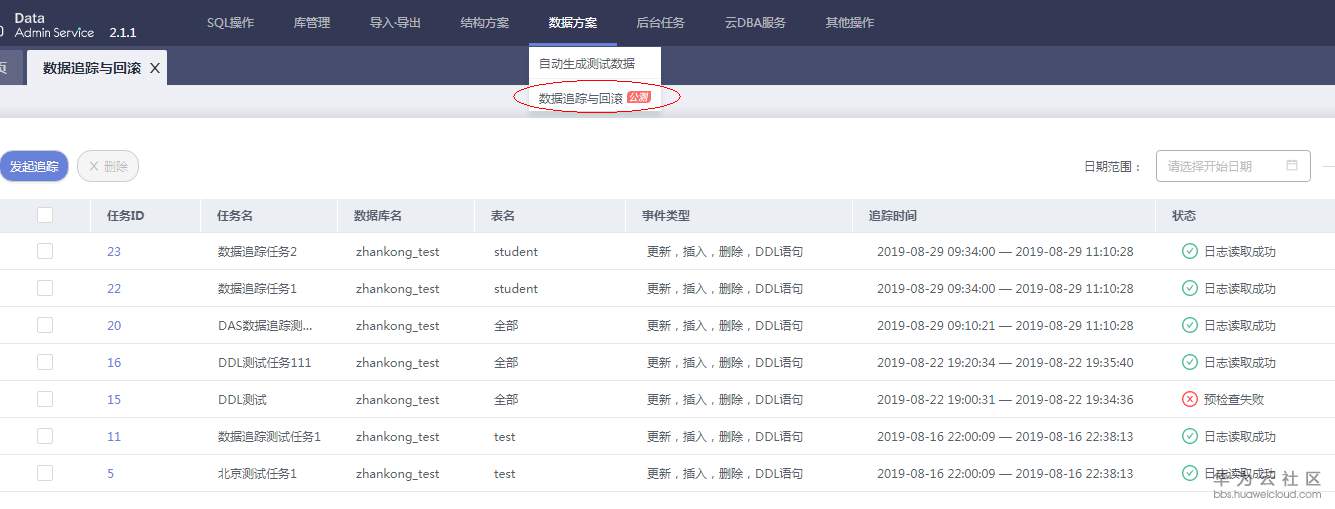
Task: Open task ID 11 link
Action: (x=114, y=437)
